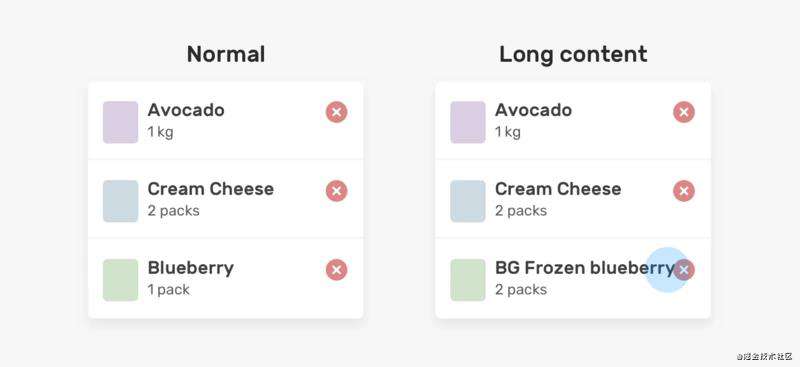The image size is (800, 367).
Task: Select Cream Cheese title in Normal list
Action: [211, 189]
